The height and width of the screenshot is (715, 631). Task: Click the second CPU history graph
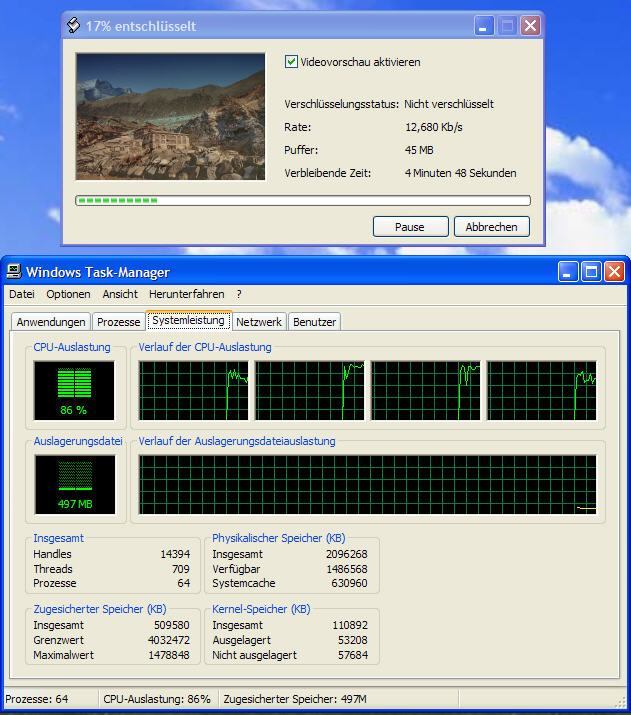(310, 391)
